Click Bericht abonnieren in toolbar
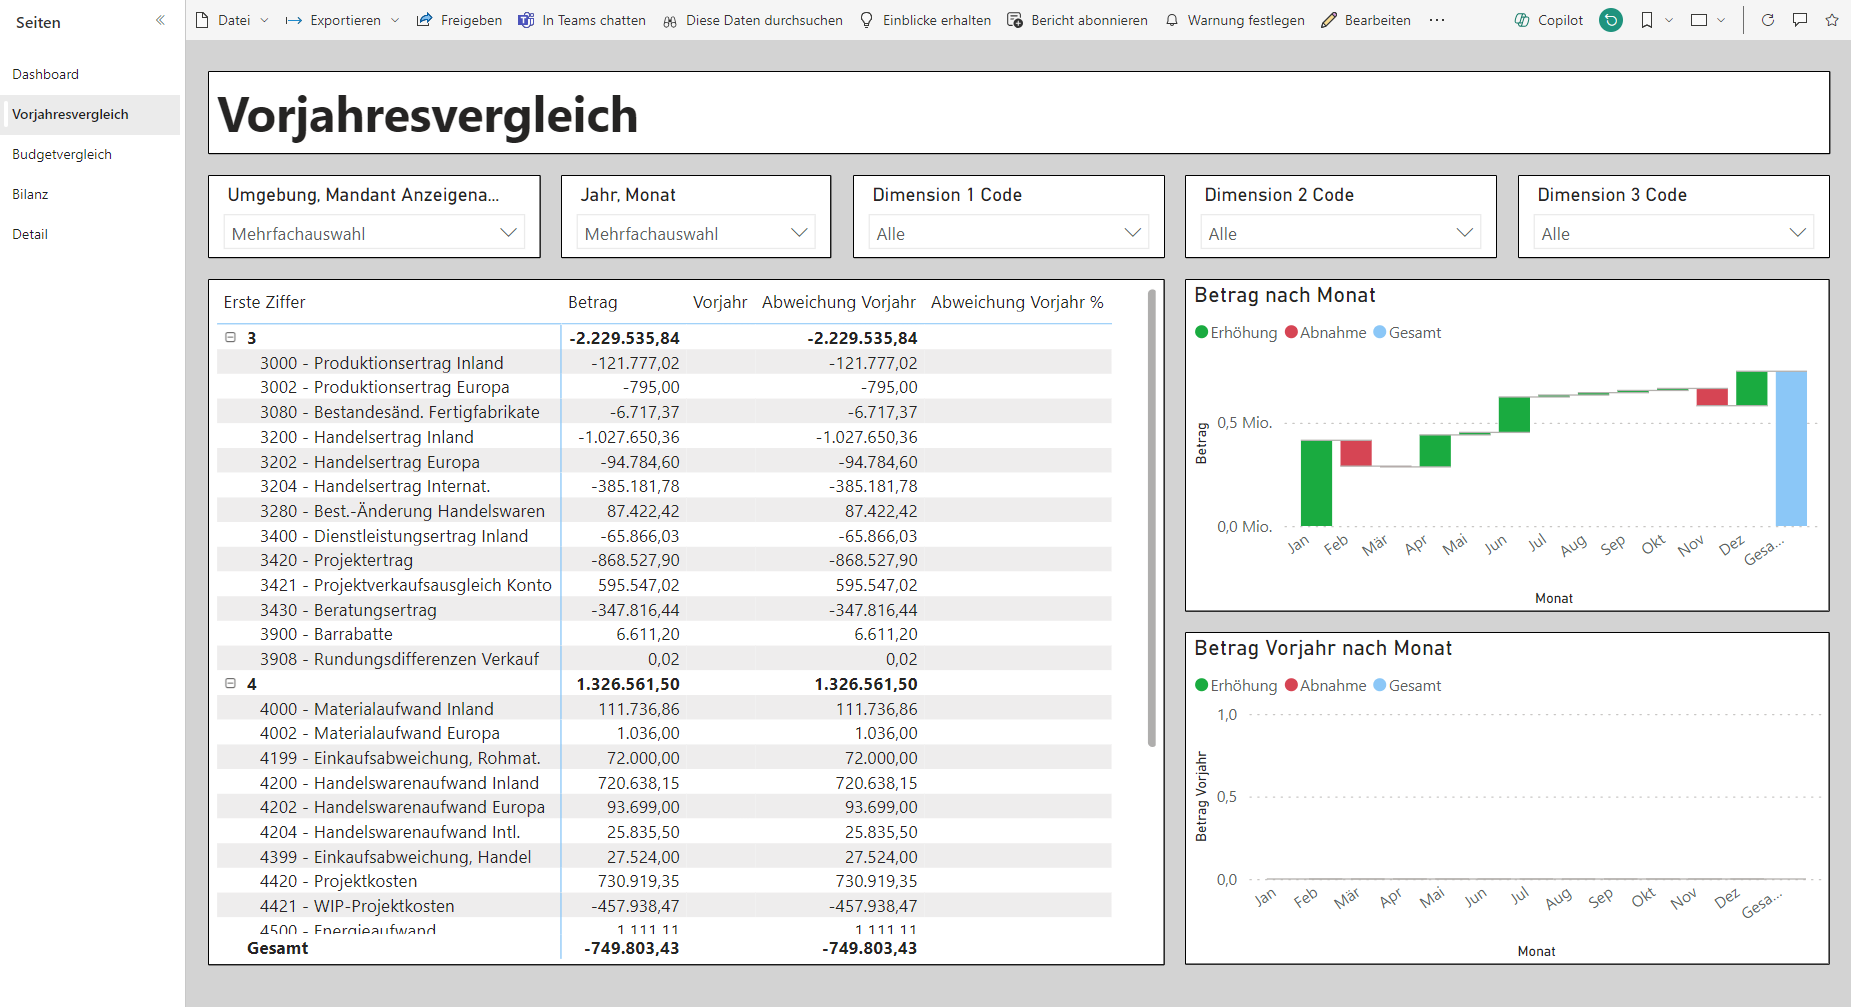Image resolution: width=1851 pixels, height=1007 pixels. click(x=1077, y=20)
